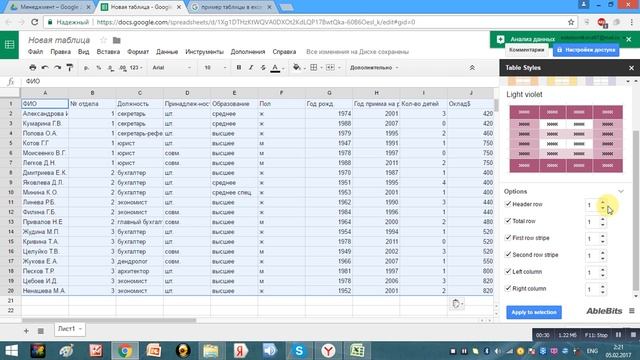
Task: Select the Light violet style preview
Action: click(x=566, y=139)
